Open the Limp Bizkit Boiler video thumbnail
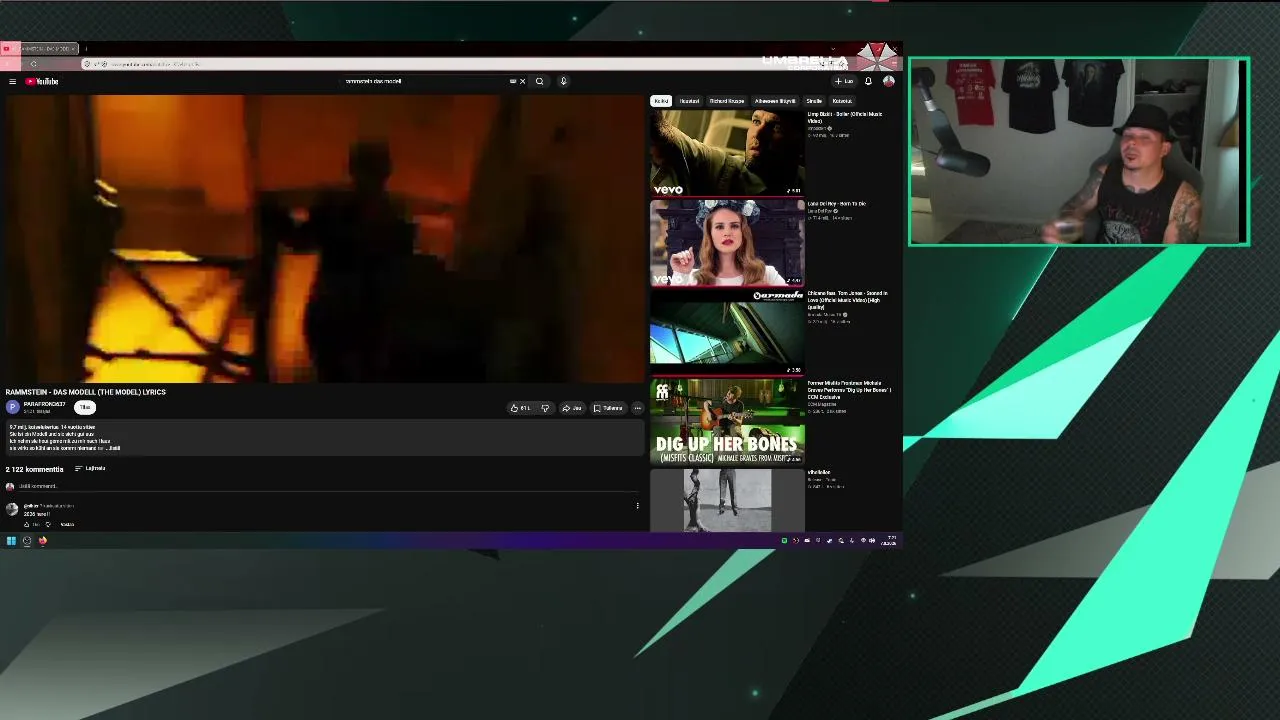The image size is (1280, 720). (727, 153)
